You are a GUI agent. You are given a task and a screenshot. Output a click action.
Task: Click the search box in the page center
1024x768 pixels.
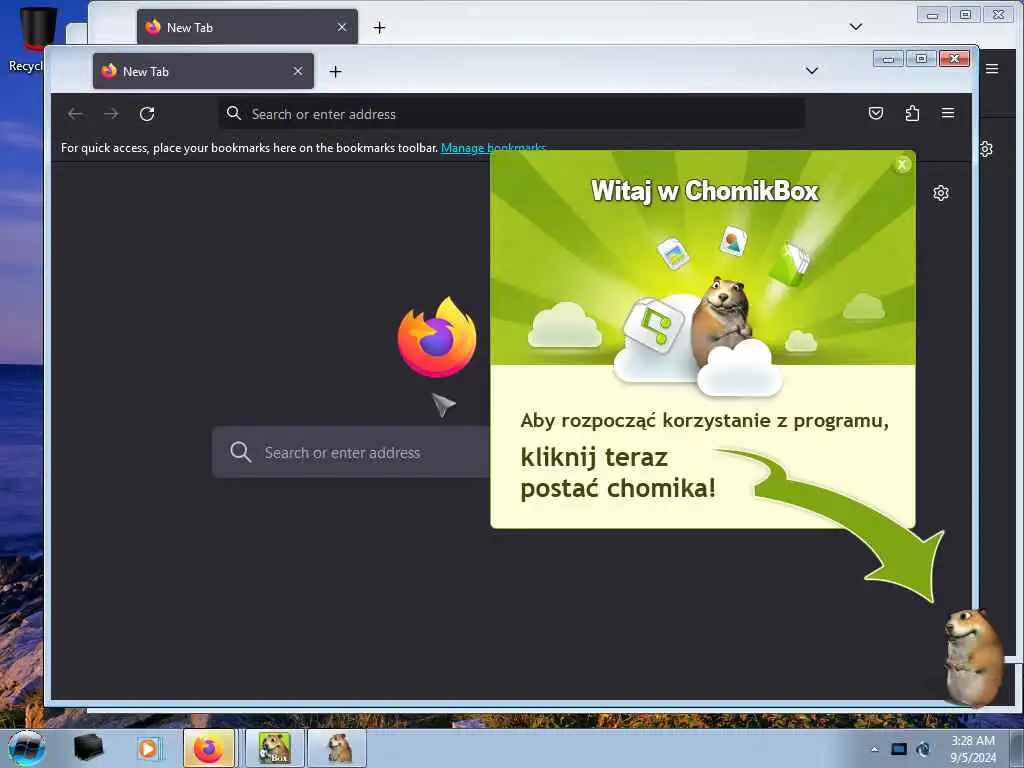coord(351,452)
